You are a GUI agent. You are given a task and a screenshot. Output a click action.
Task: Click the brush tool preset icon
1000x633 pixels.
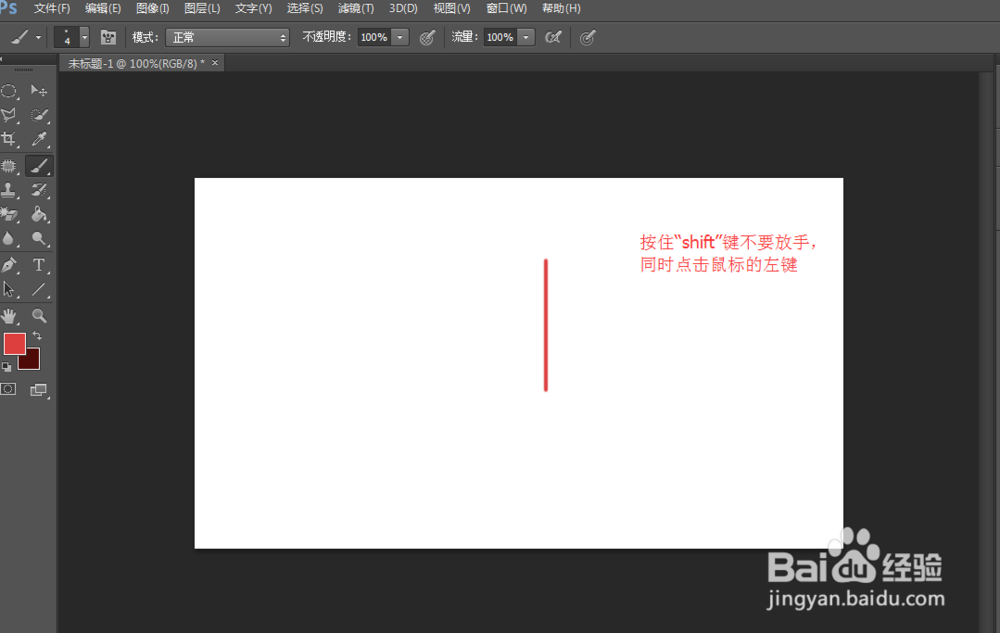pyautogui.click(x=20, y=38)
